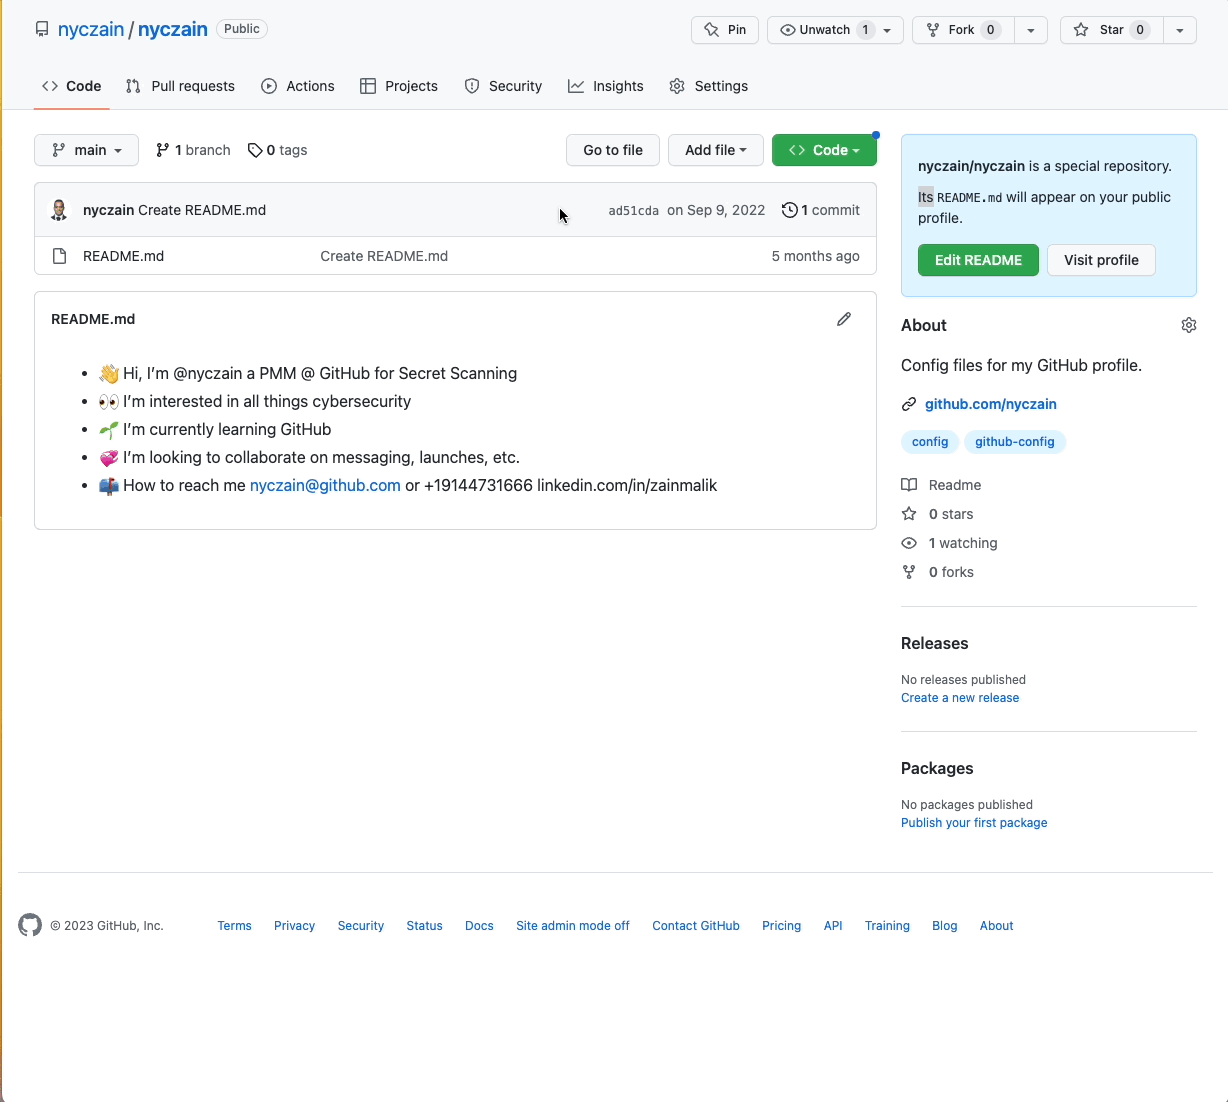Select the github-config topic tag
The height and width of the screenshot is (1102, 1228).
pos(1014,441)
